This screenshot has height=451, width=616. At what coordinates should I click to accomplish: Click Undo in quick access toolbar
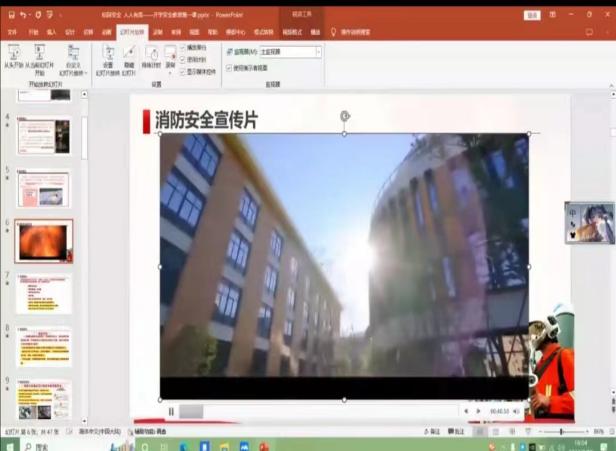[x=23, y=15]
